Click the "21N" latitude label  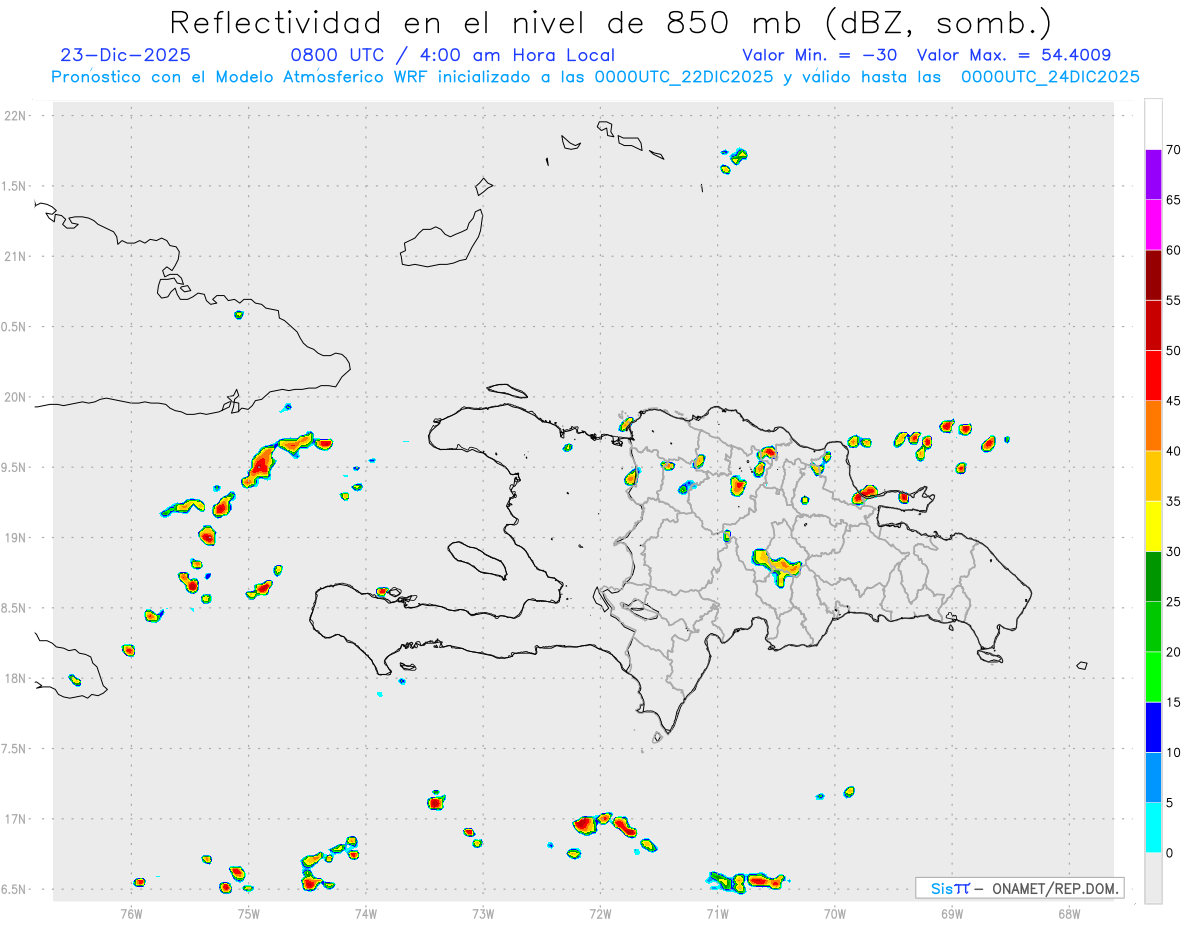16,256
